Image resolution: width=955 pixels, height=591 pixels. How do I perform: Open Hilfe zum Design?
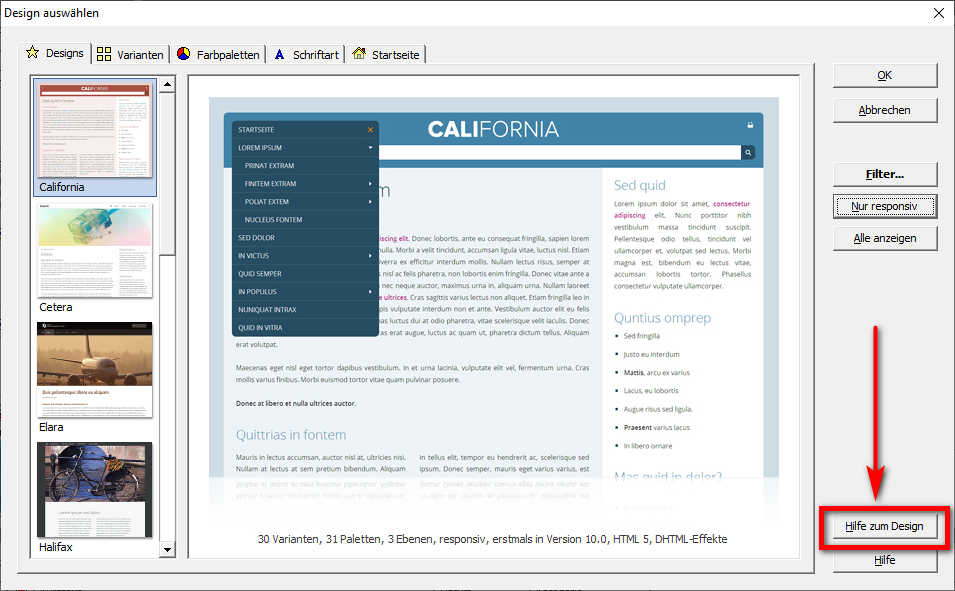pos(885,527)
